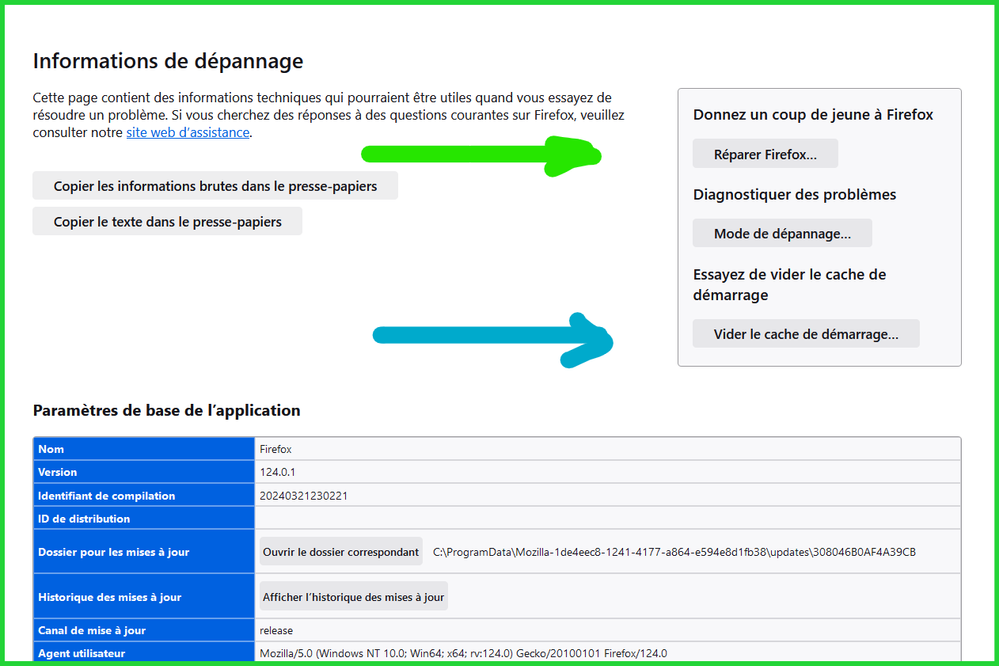The height and width of the screenshot is (666, 999).
Task: Click the Paramètres de base de l'application heading
Action: coord(167,410)
